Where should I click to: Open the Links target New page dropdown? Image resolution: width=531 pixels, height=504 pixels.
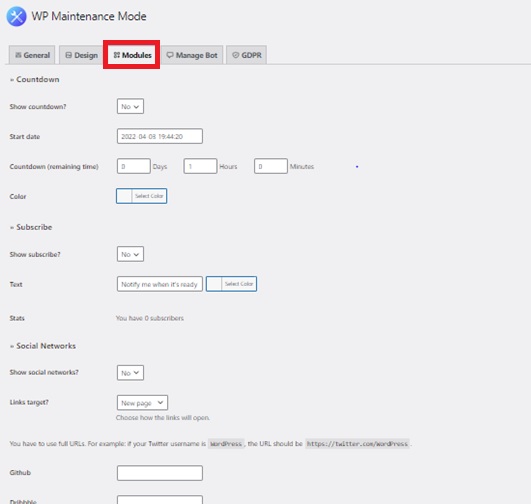[x=142, y=403]
